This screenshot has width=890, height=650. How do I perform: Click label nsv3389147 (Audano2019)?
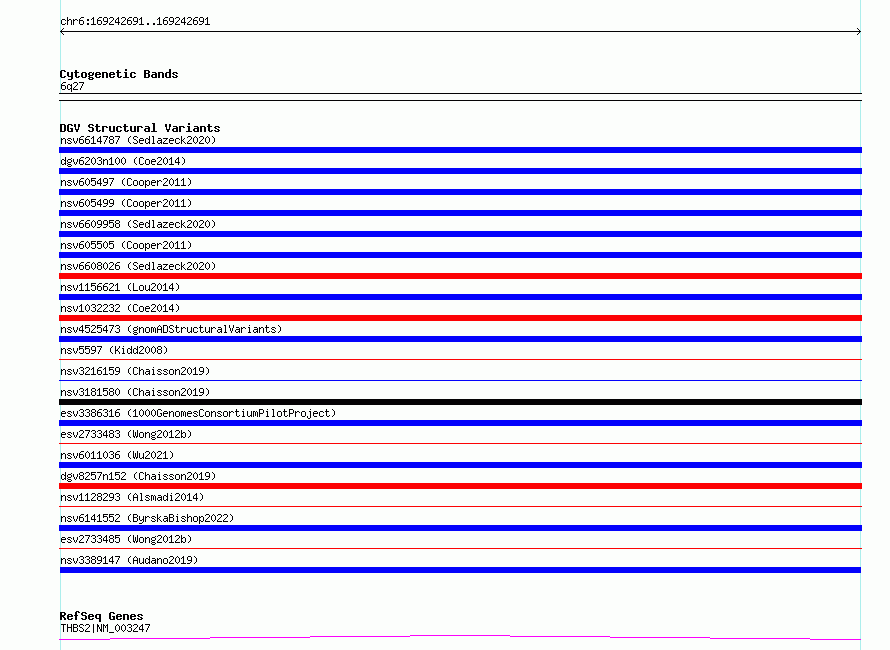(x=129, y=560)
